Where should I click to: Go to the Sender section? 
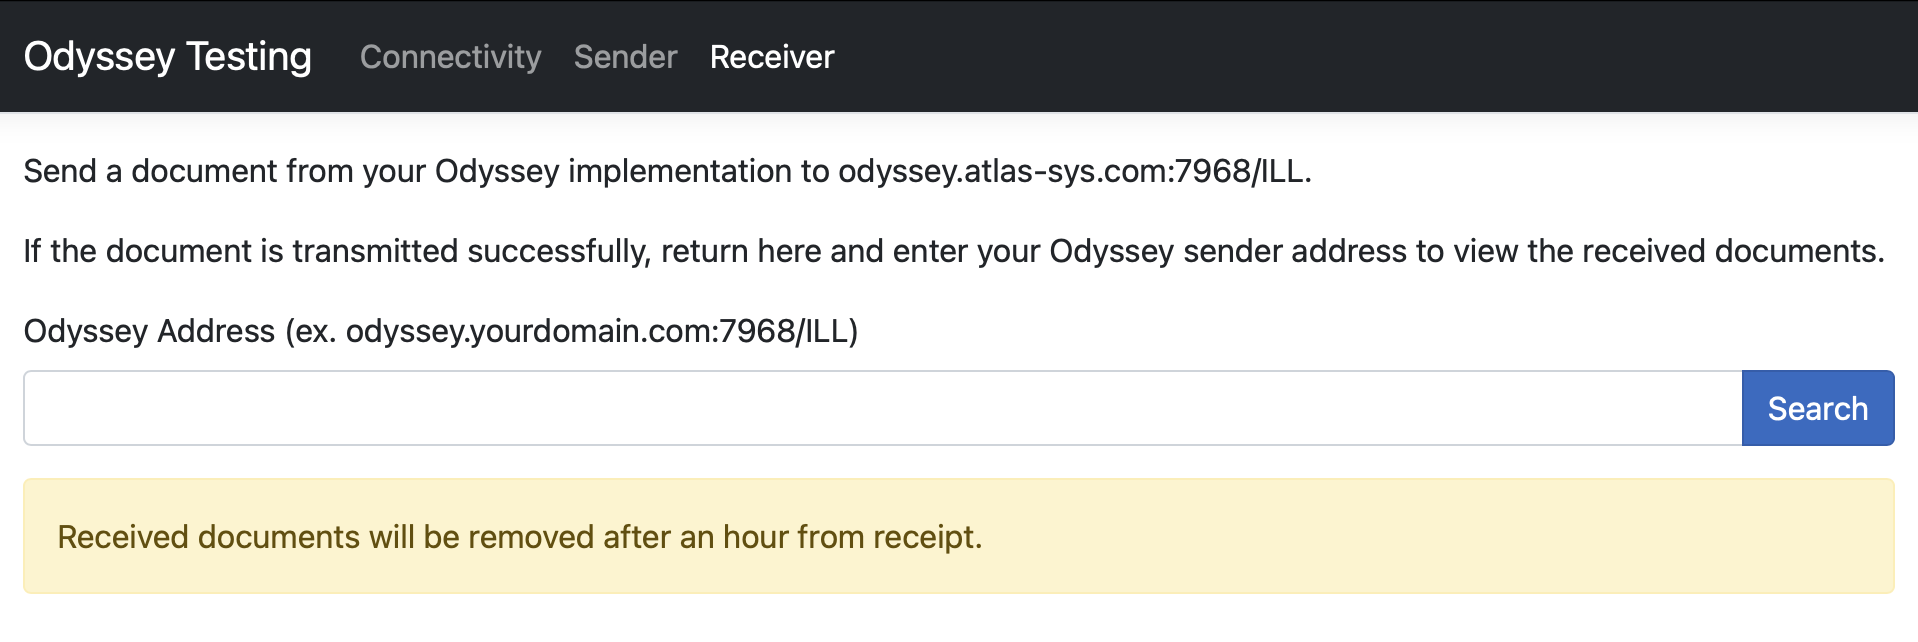[x=625, y=57]
